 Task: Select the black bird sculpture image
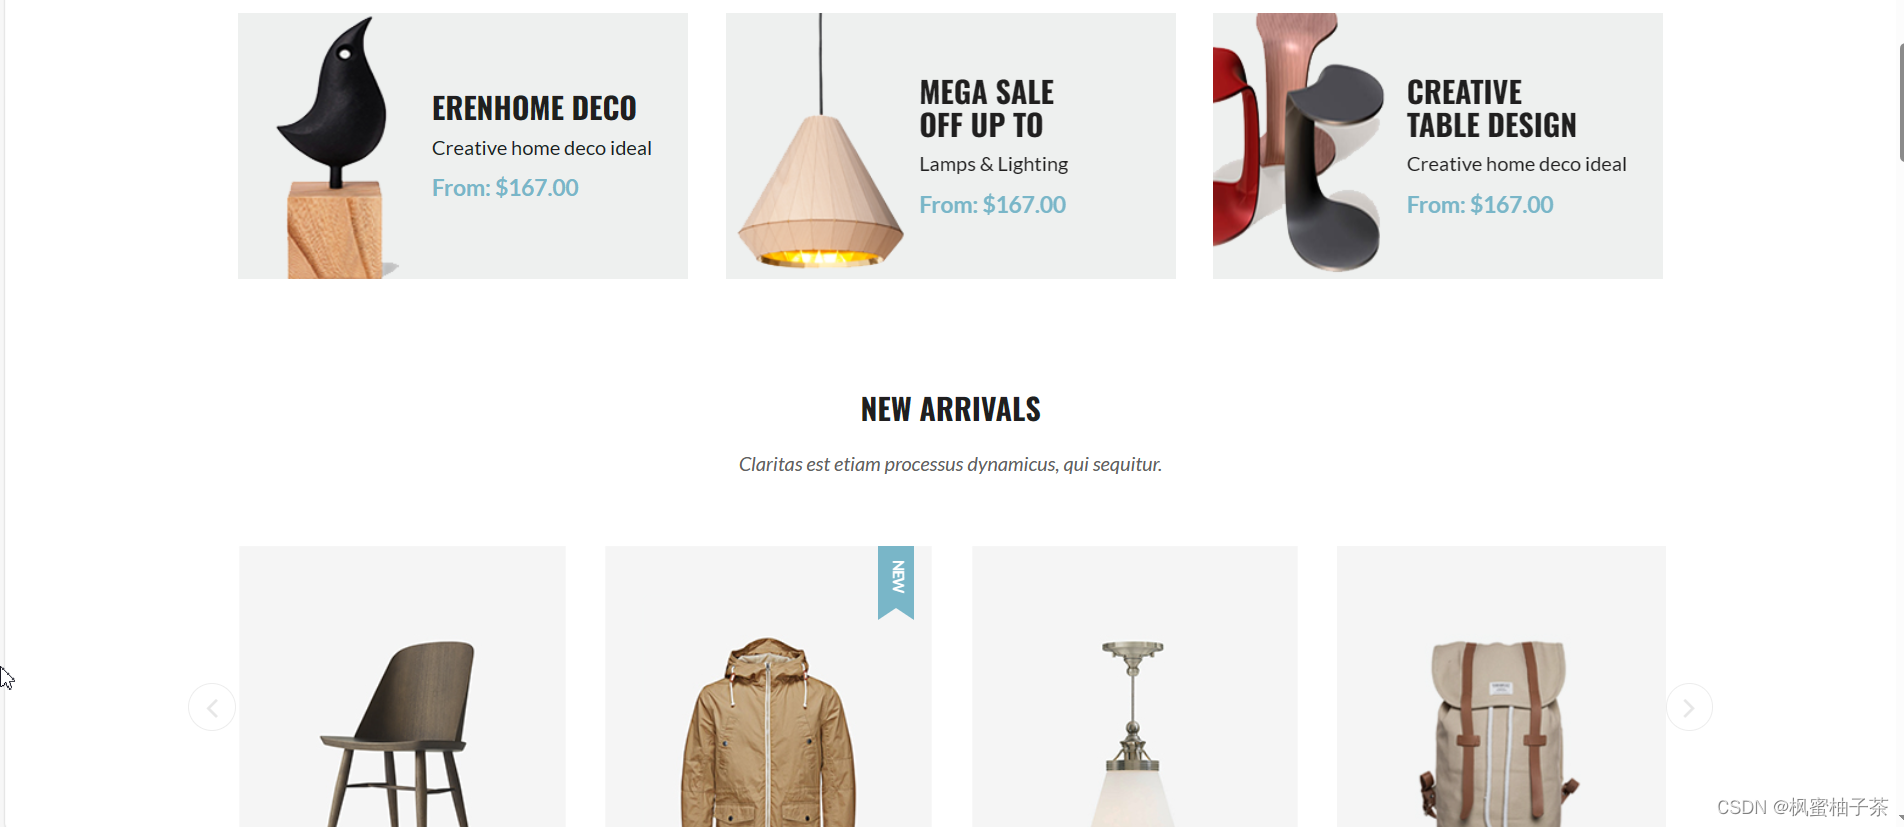334,146
